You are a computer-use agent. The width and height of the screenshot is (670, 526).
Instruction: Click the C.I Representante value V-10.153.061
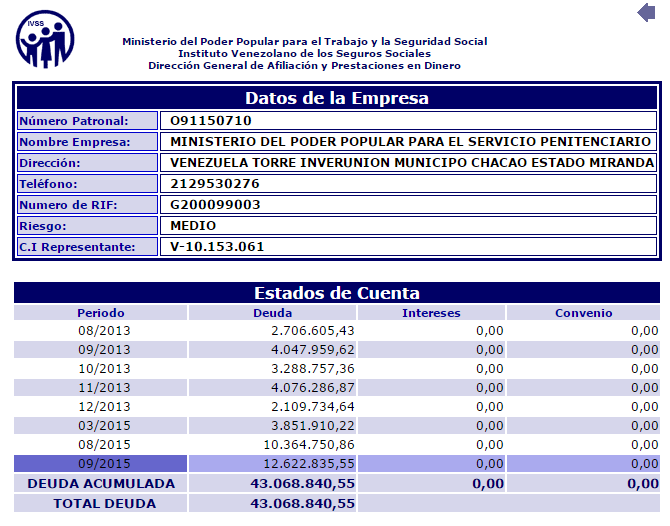coord(217,247)
